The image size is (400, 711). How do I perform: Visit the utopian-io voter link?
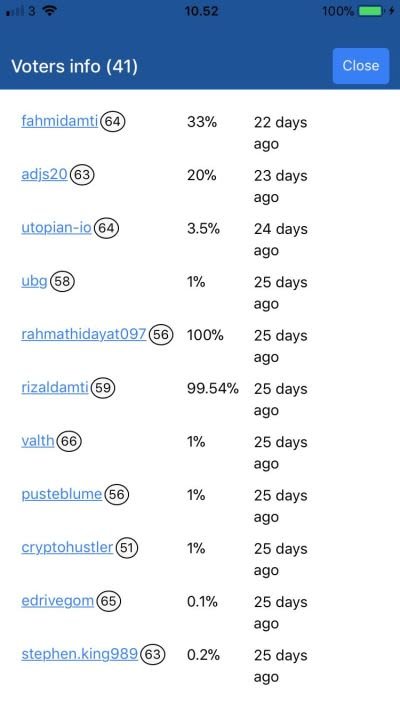57,228
